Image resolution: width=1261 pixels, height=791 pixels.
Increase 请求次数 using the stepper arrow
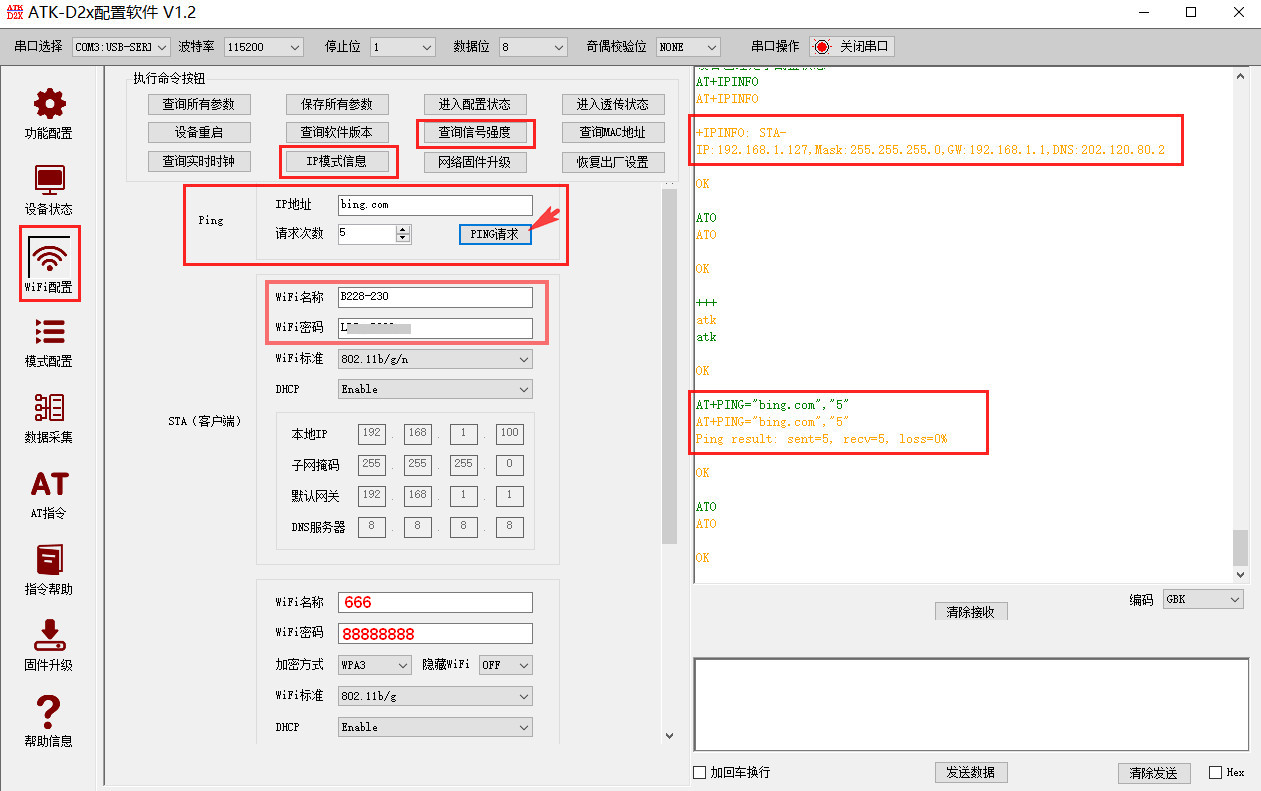pyautogui.click(x=404, y=228)
